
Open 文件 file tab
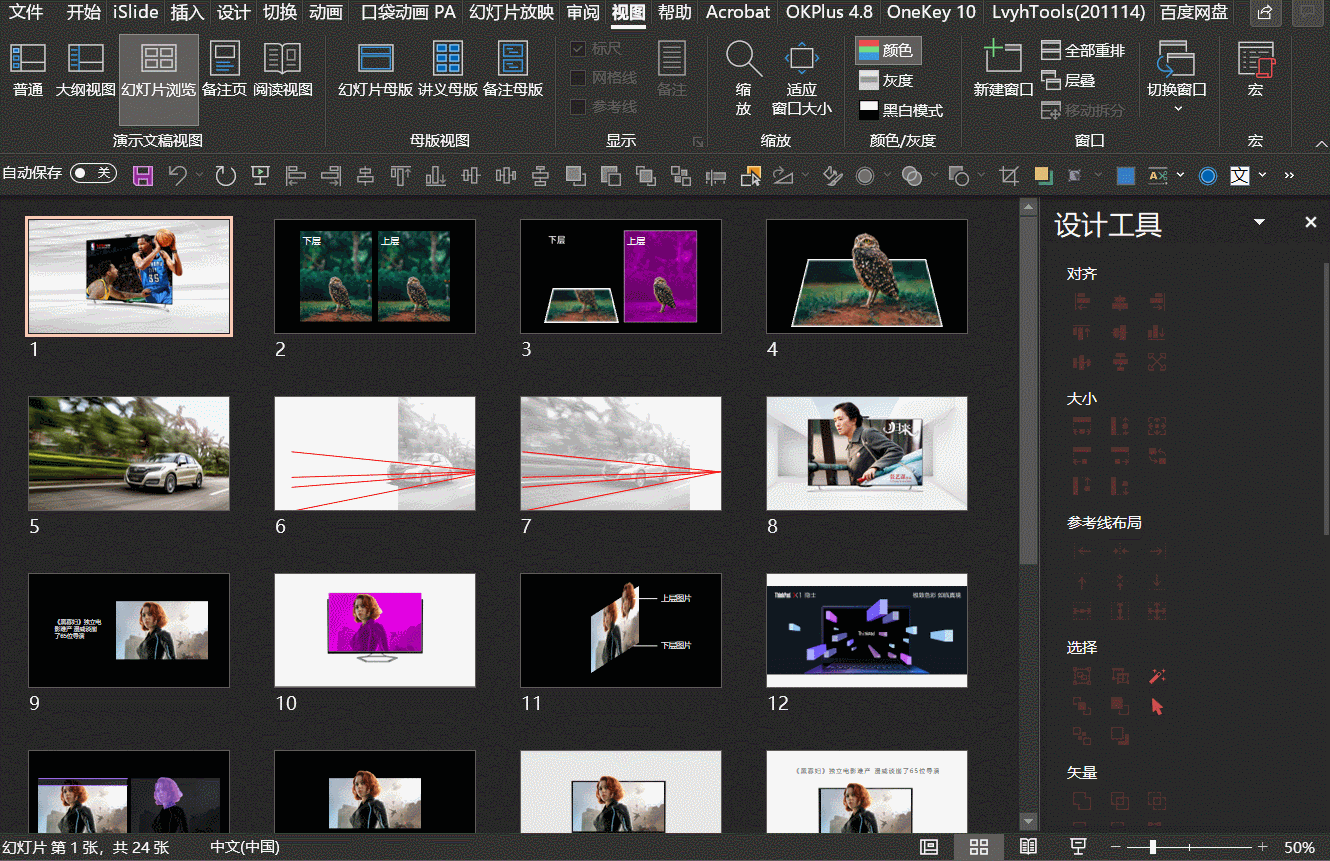coord(26,12)
